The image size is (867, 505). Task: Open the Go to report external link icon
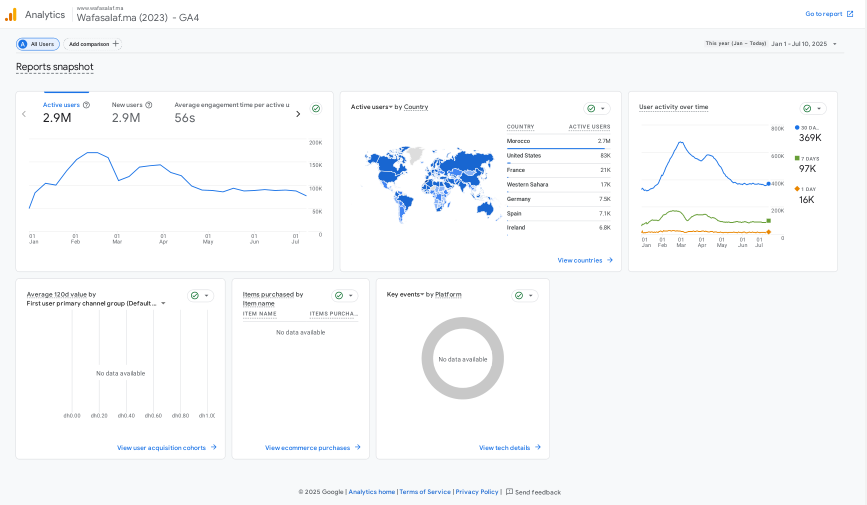[x=850, y=14]
